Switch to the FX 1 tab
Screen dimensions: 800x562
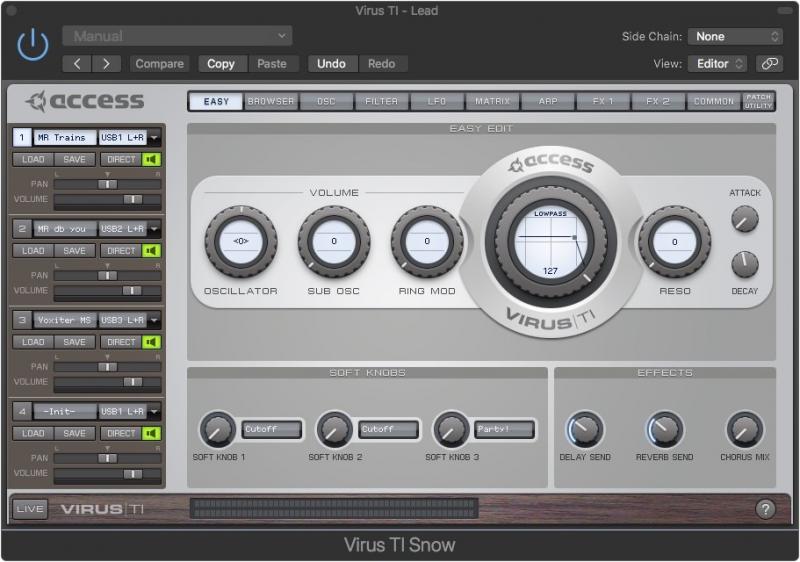(603, 101)
